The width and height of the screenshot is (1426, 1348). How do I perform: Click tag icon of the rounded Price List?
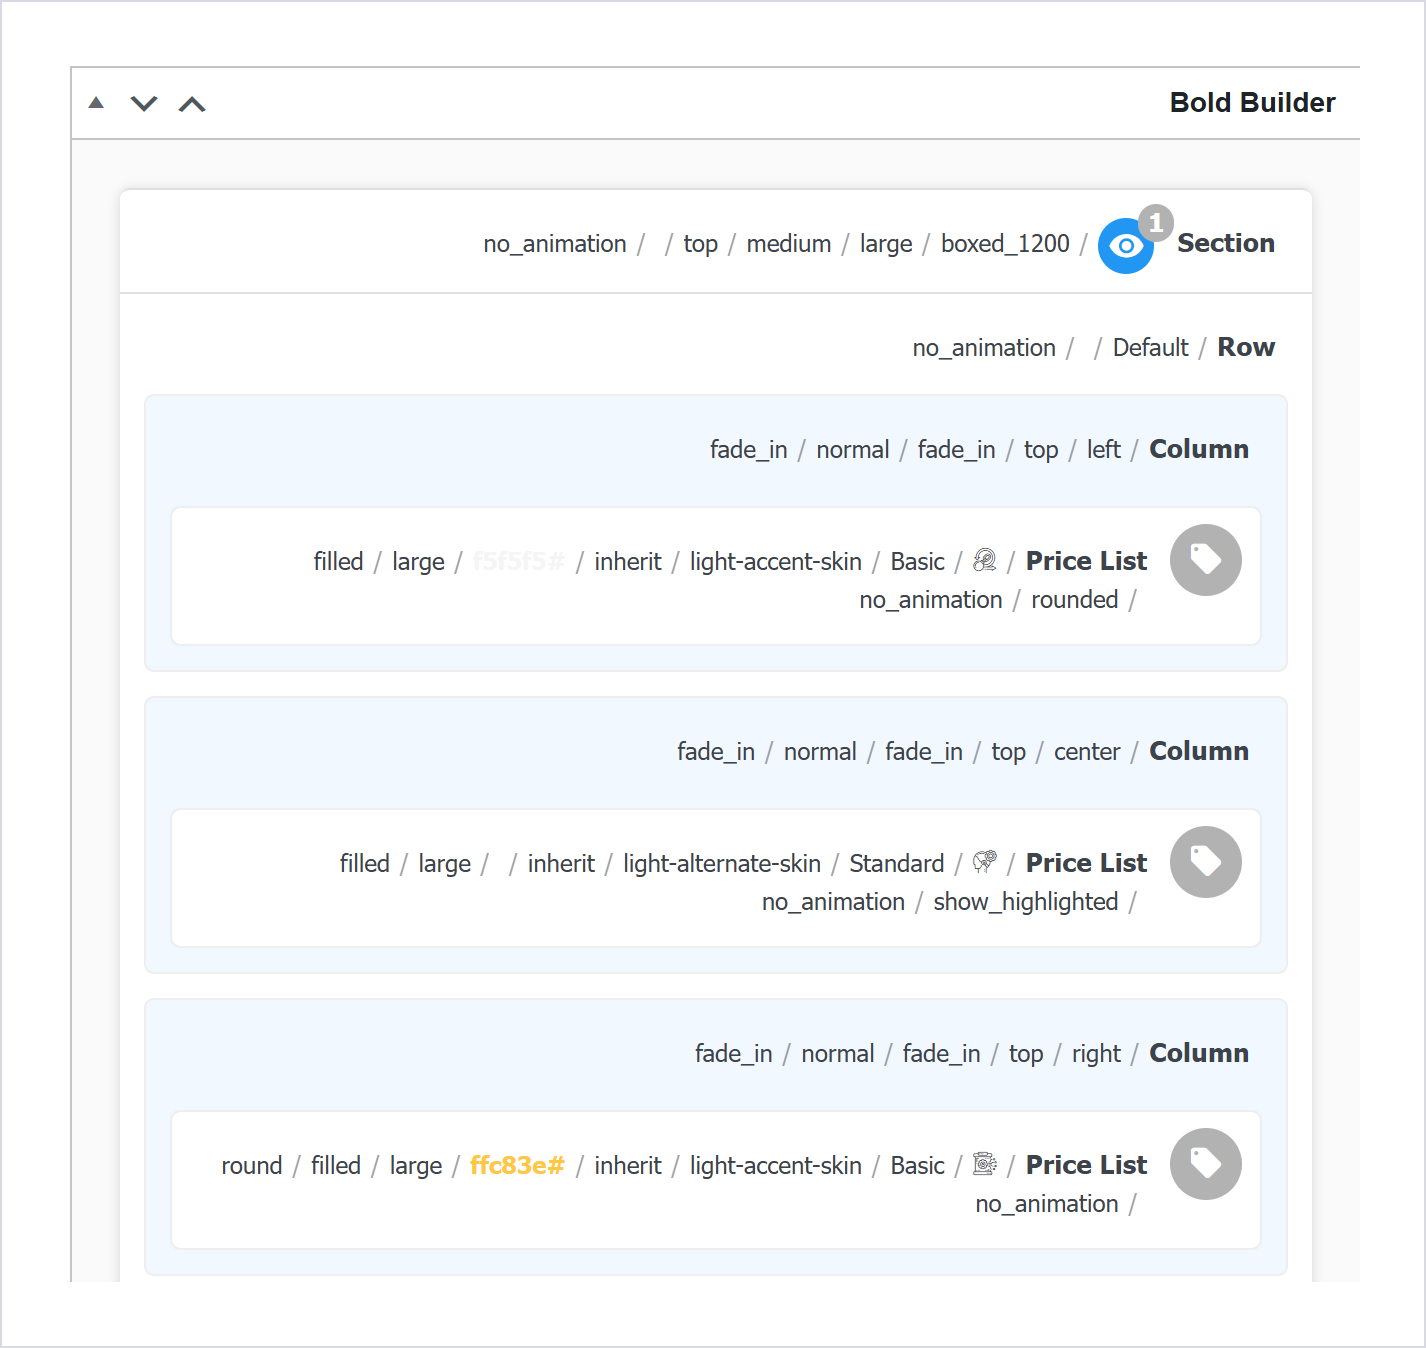click(1206, 560)
